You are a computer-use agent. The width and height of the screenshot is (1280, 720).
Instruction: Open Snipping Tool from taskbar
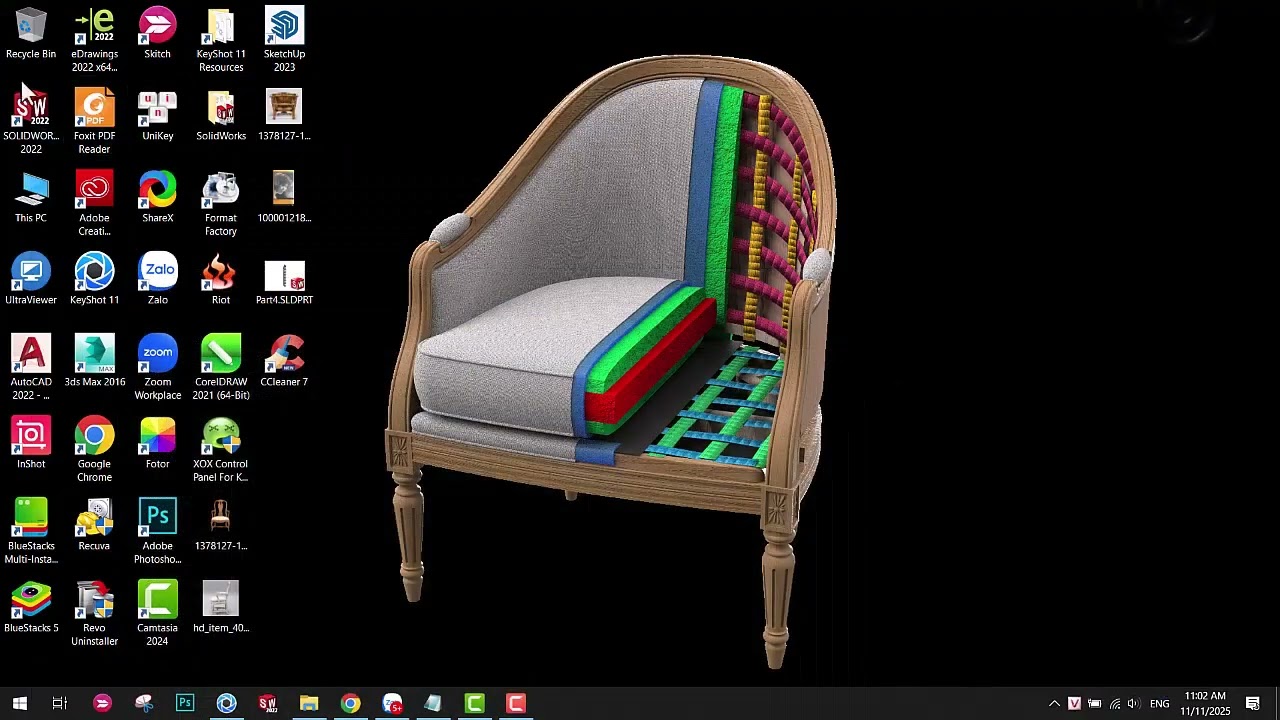coord(144,704)
